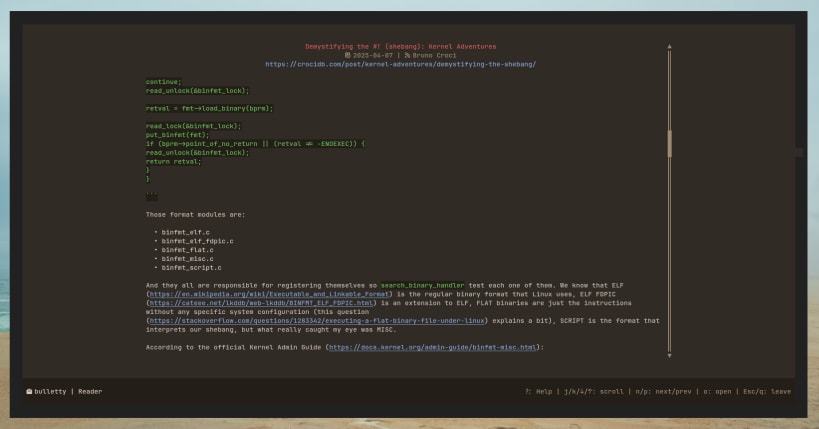The width and height of the screenshot is (819, 429).
Task: Click the 'read_lock(&binfmt_lock);' code line
Action: click(x=193, y=126)
